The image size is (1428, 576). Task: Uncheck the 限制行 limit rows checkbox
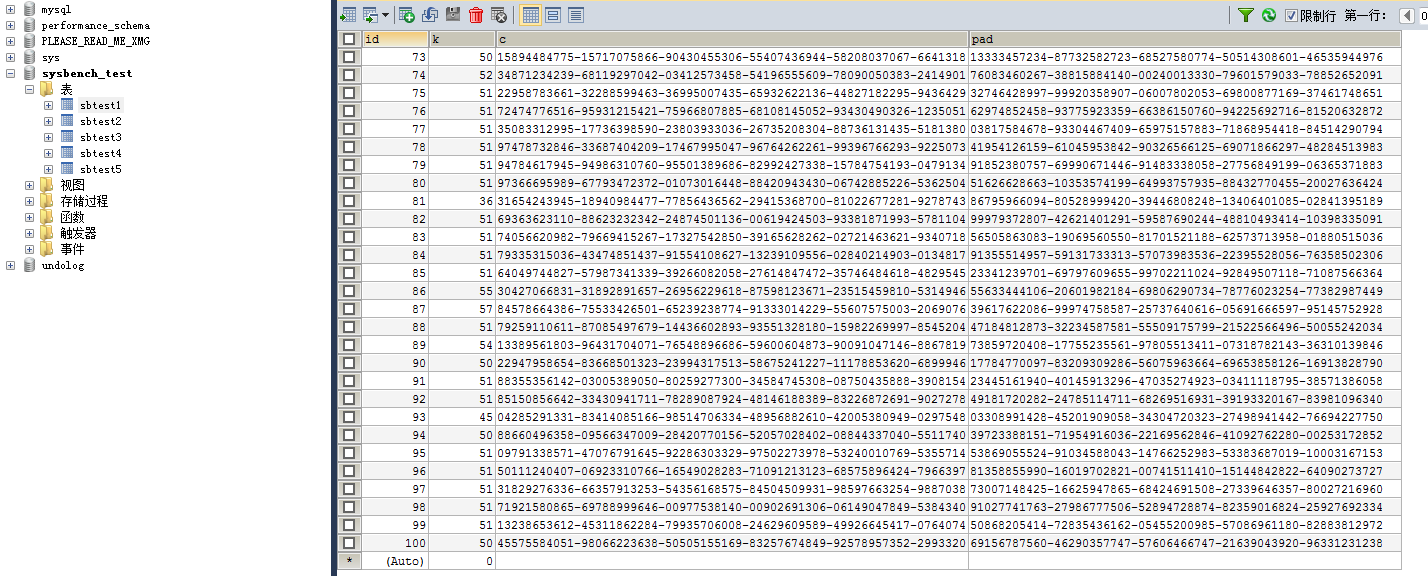1290,15
